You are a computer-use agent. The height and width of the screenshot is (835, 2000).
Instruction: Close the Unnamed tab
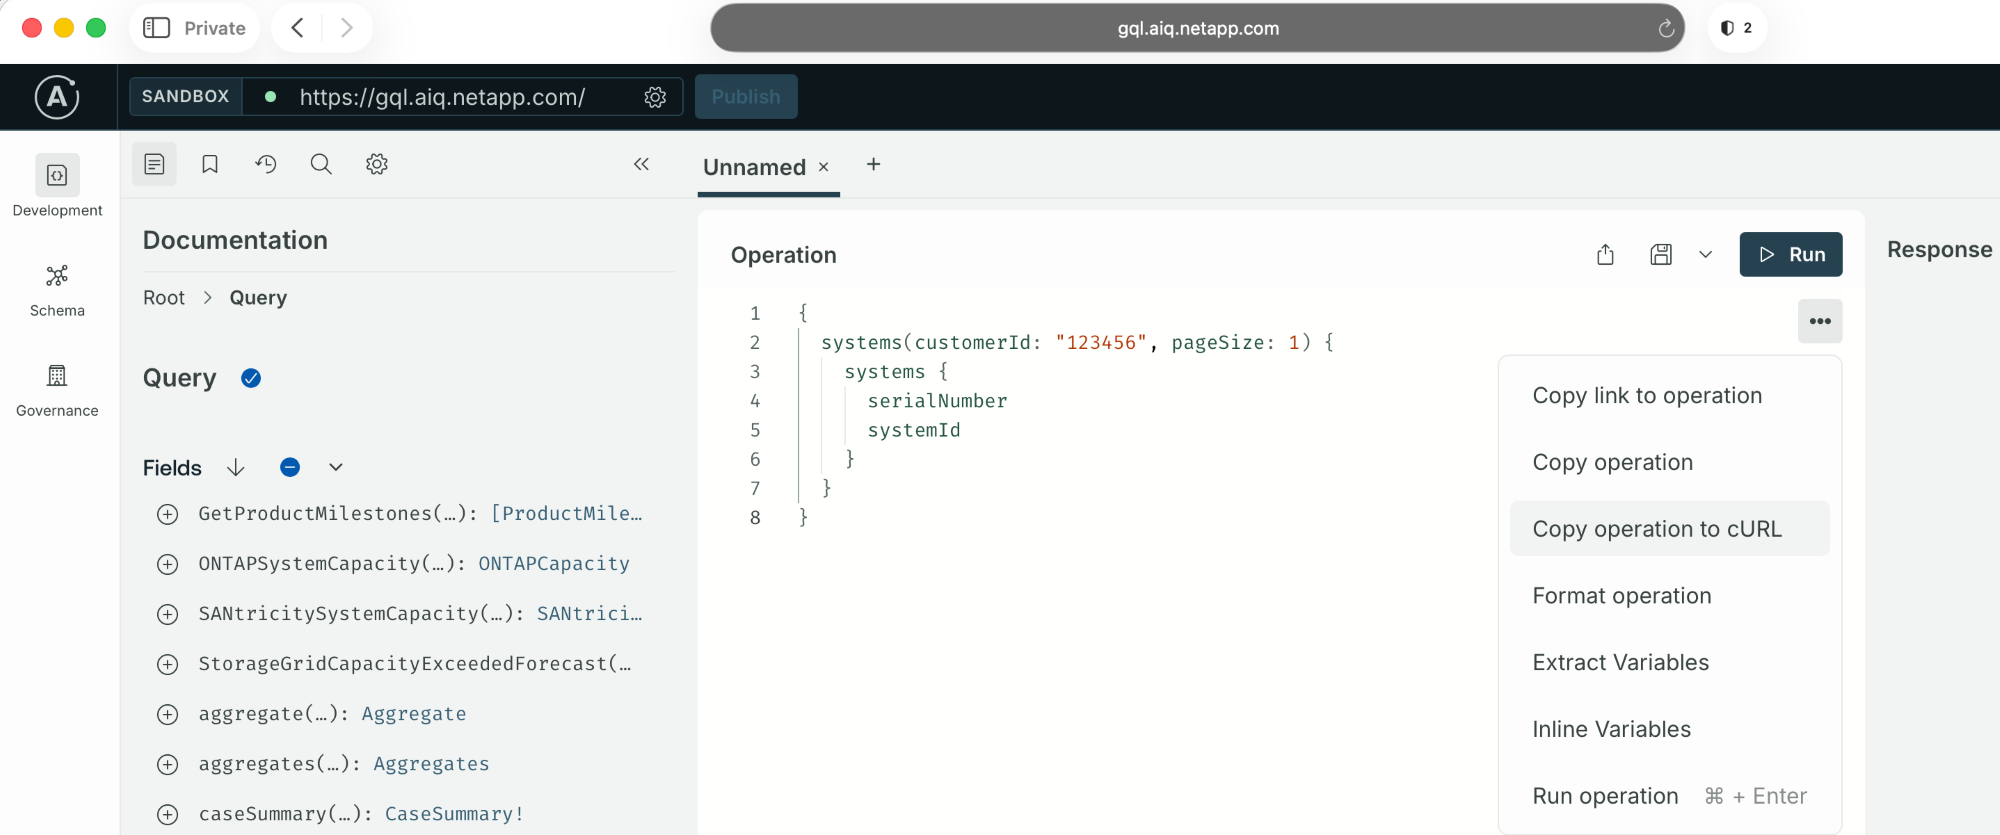[824, 167]
